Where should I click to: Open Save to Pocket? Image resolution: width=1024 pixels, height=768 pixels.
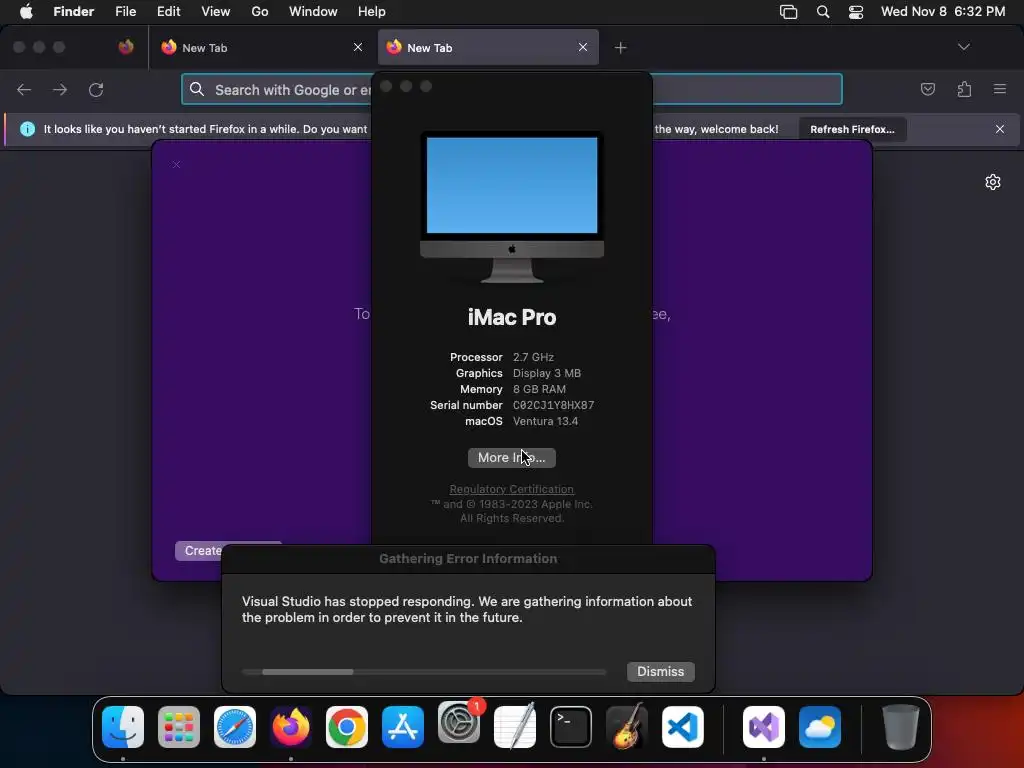(x=927, y=89)
